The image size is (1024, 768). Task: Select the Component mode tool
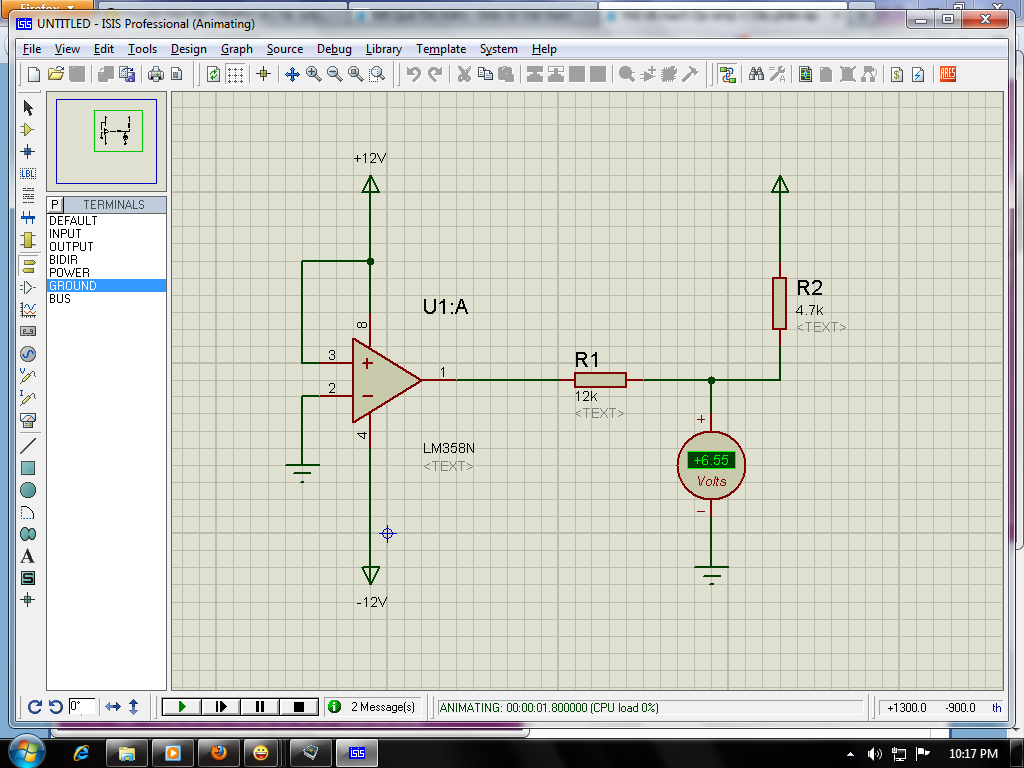pyautogui.click(x=28, y=130)
